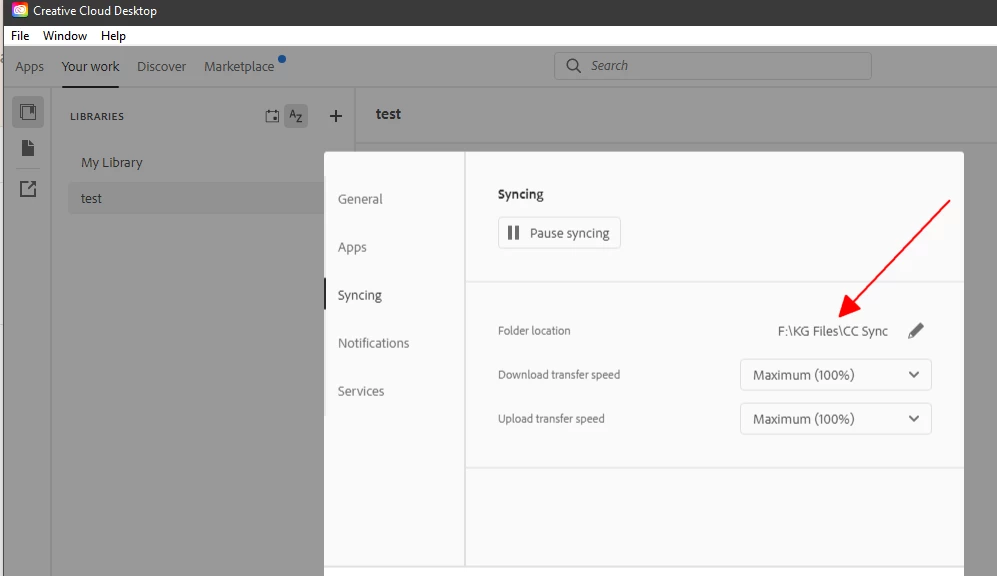
Task: Open the cloud documents file icon
Action: pyautogui.click(x=27, y=148)
